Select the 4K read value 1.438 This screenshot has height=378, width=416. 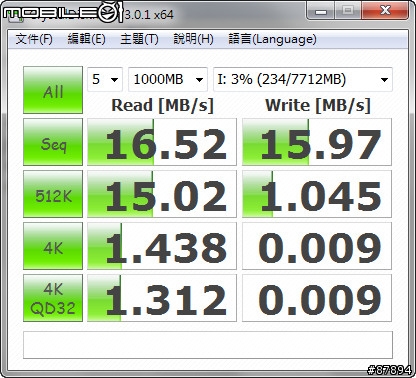tap(162, 246)
